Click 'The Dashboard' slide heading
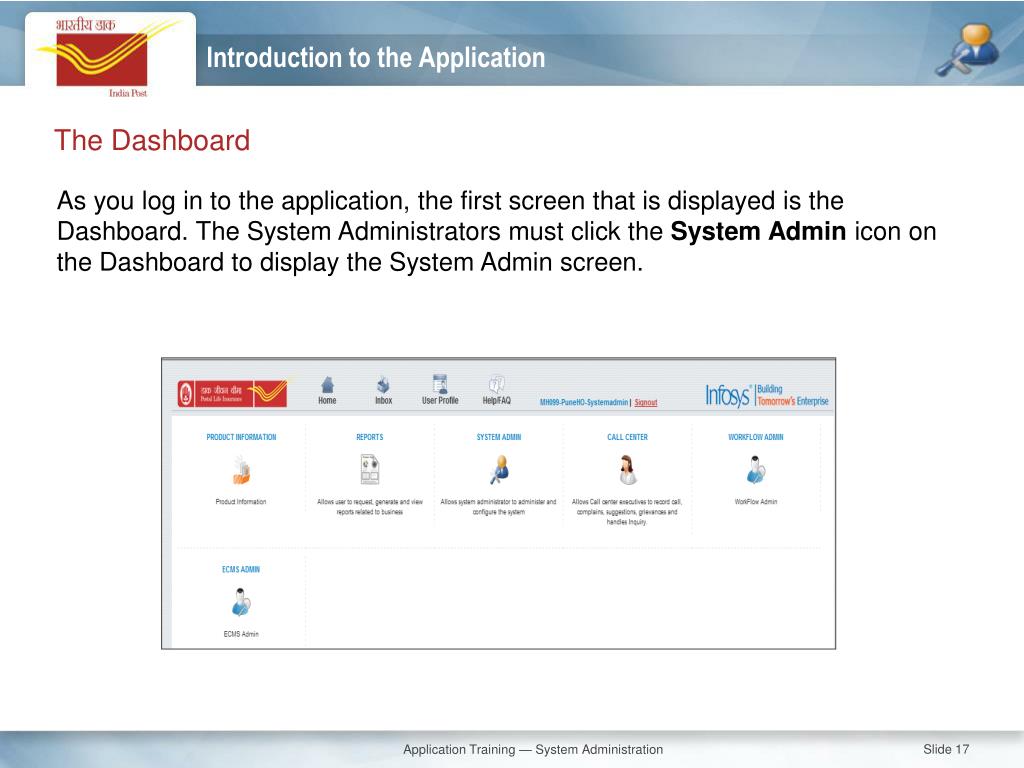Image resolution: width=1024 pixels, height=768 pixels. point(152,140)
